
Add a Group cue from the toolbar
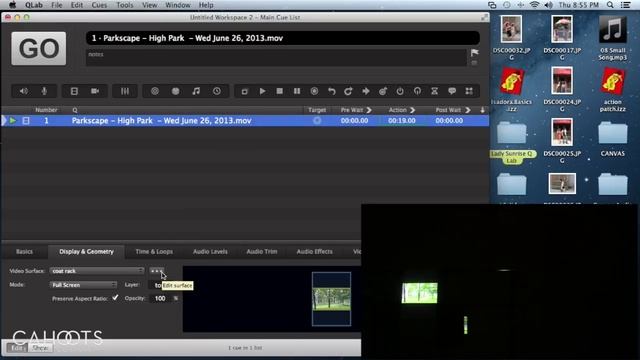click(244, 91)
